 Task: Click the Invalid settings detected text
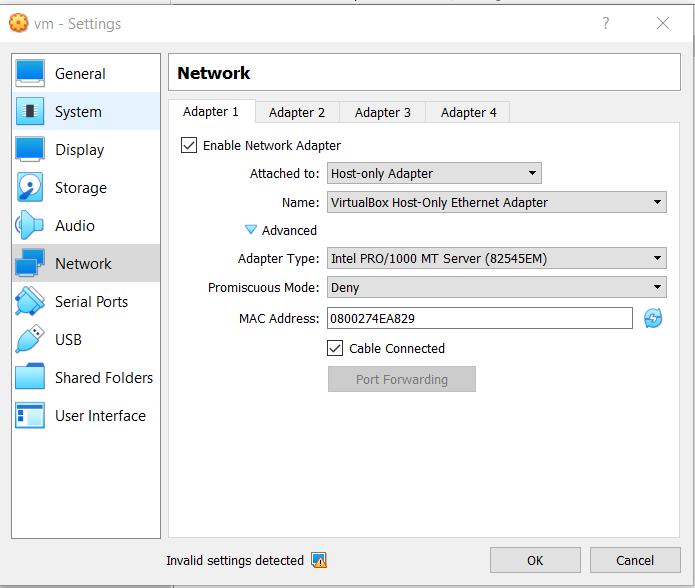(x=235, y=561)
